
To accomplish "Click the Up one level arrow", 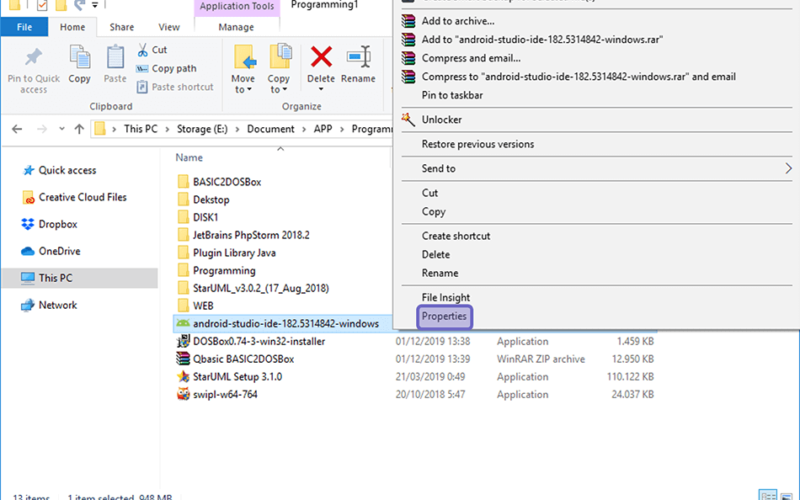I will 79,129.
